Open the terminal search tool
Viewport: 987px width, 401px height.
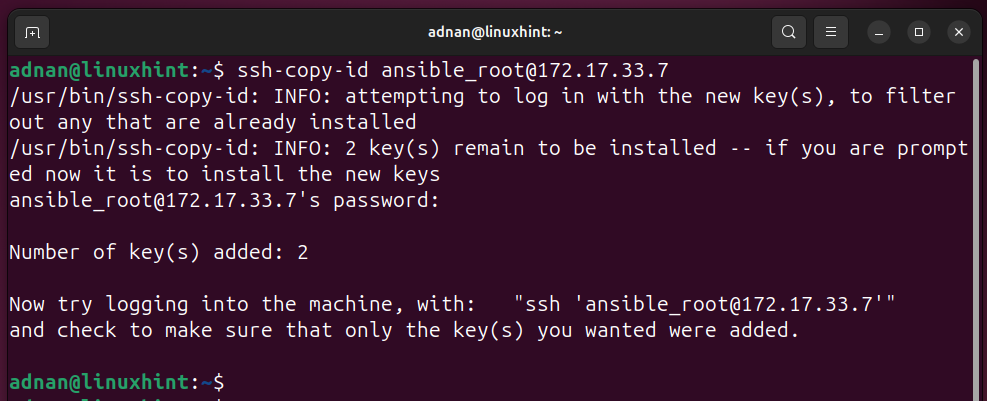[x=789, y=32]
